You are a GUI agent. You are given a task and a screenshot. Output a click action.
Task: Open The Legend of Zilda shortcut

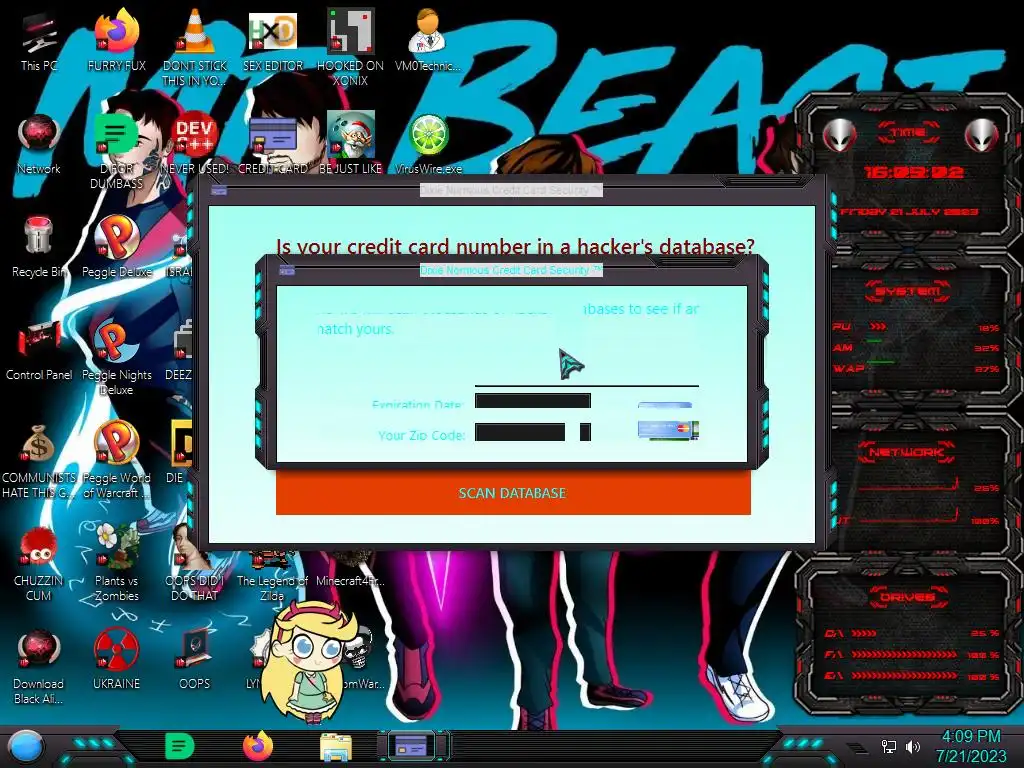click(x=273, y=578)
